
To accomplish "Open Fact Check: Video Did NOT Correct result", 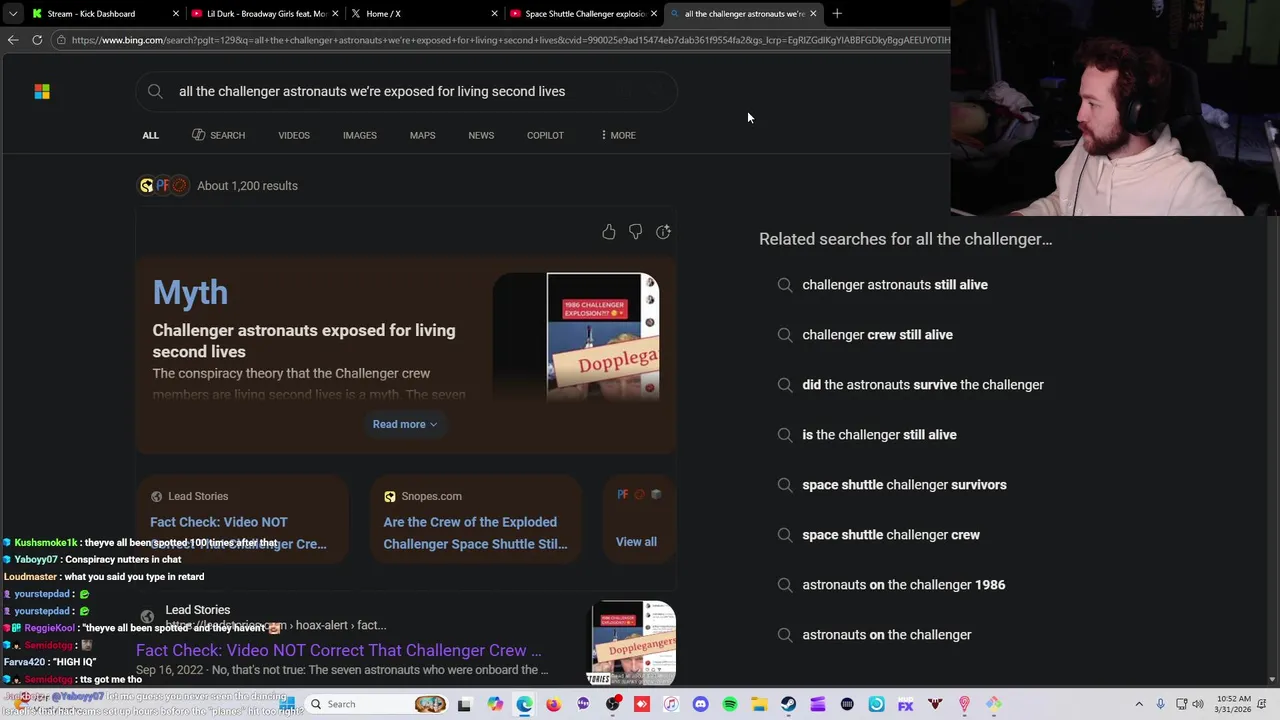I will 338,650.
